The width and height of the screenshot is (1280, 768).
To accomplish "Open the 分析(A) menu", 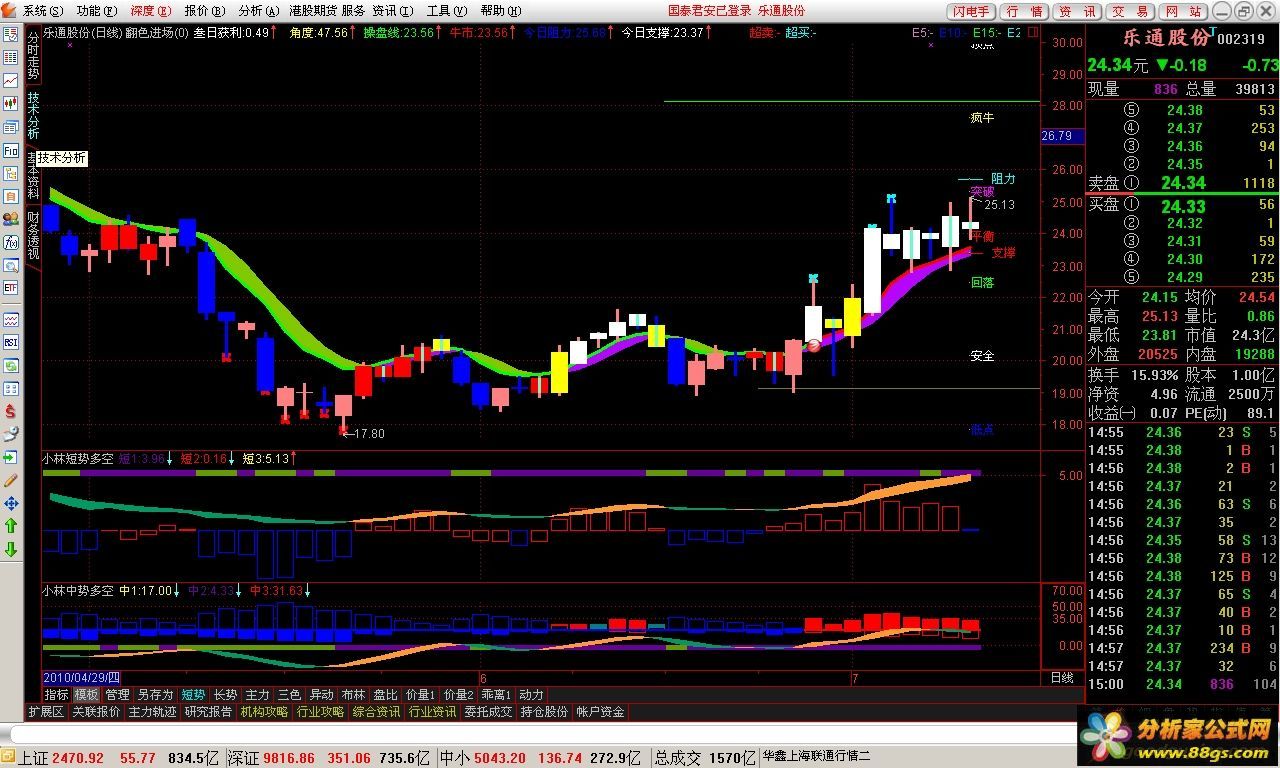I will (x=258, y=11).
